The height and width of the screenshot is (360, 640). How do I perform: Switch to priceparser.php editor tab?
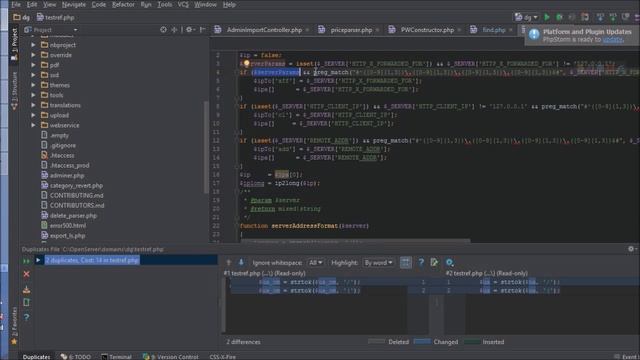coord(351,30)
